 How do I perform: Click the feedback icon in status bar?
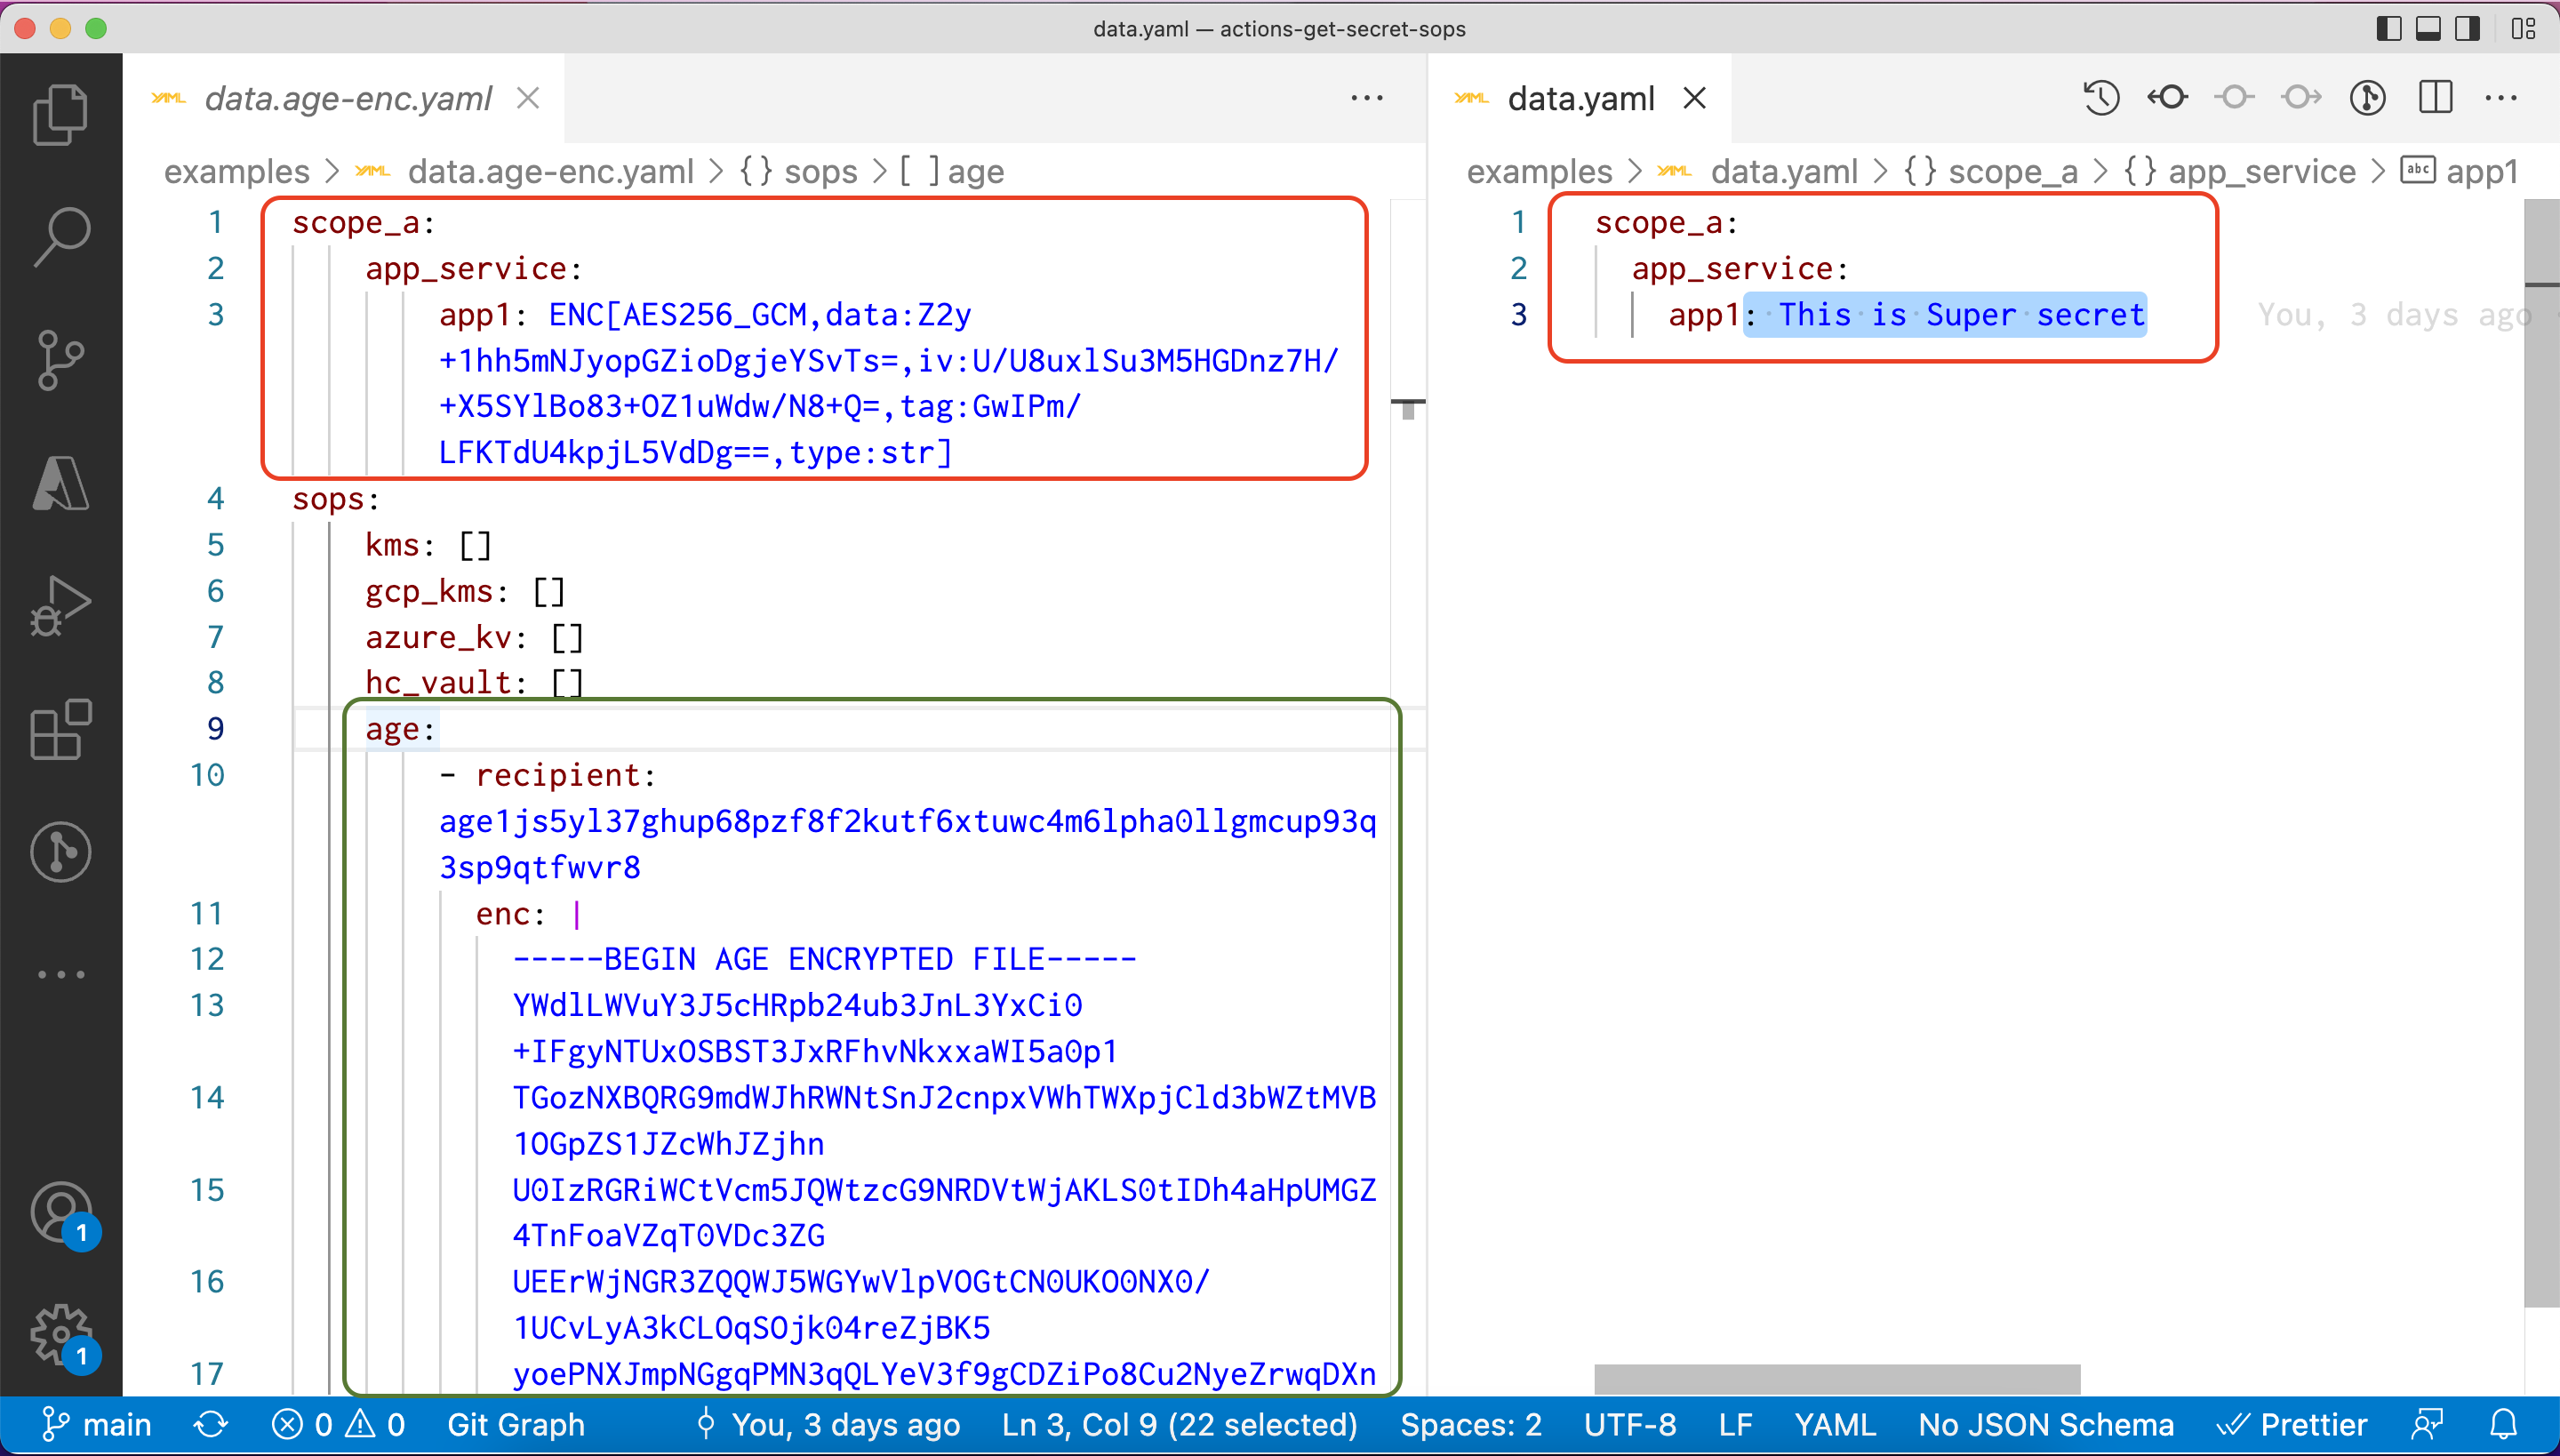click(2427, 1424)
